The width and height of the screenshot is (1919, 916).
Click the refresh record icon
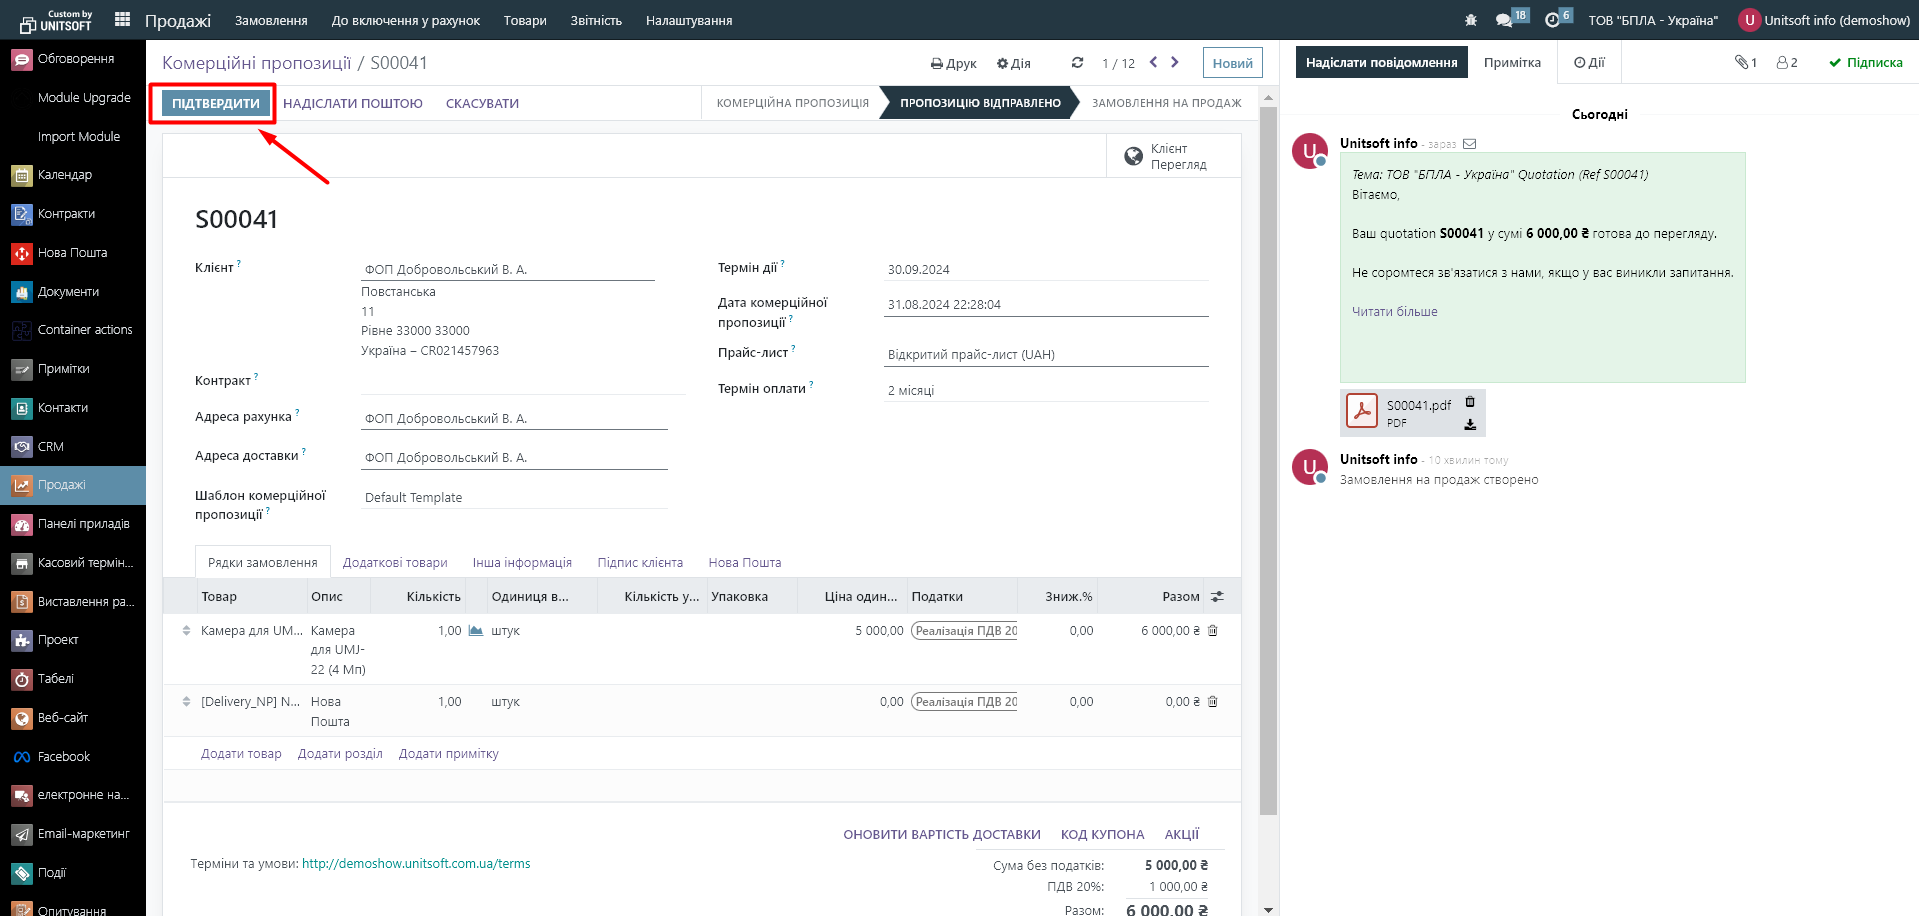click(1077, 63)
